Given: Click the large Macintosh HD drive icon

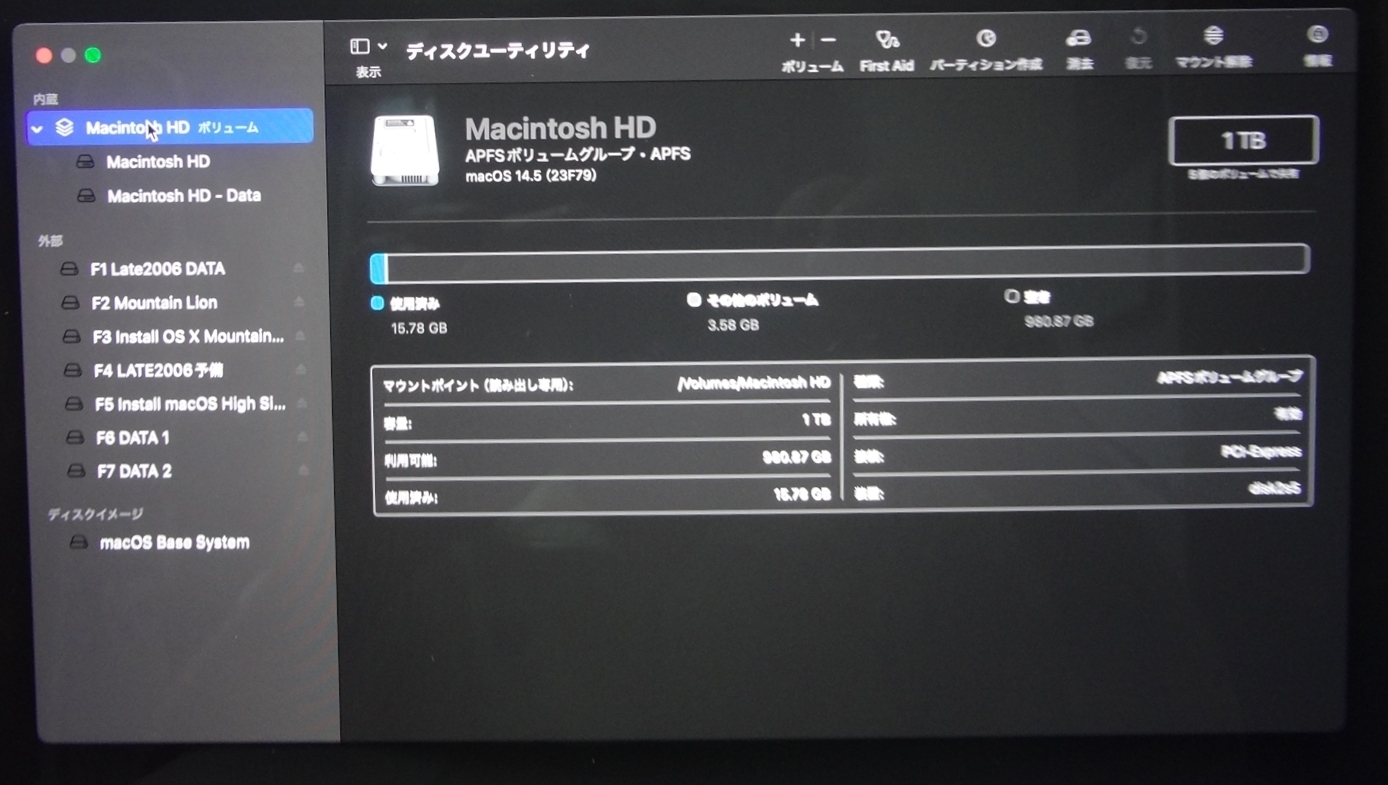Looking at the screenshot, I should (x=405, y=150).
